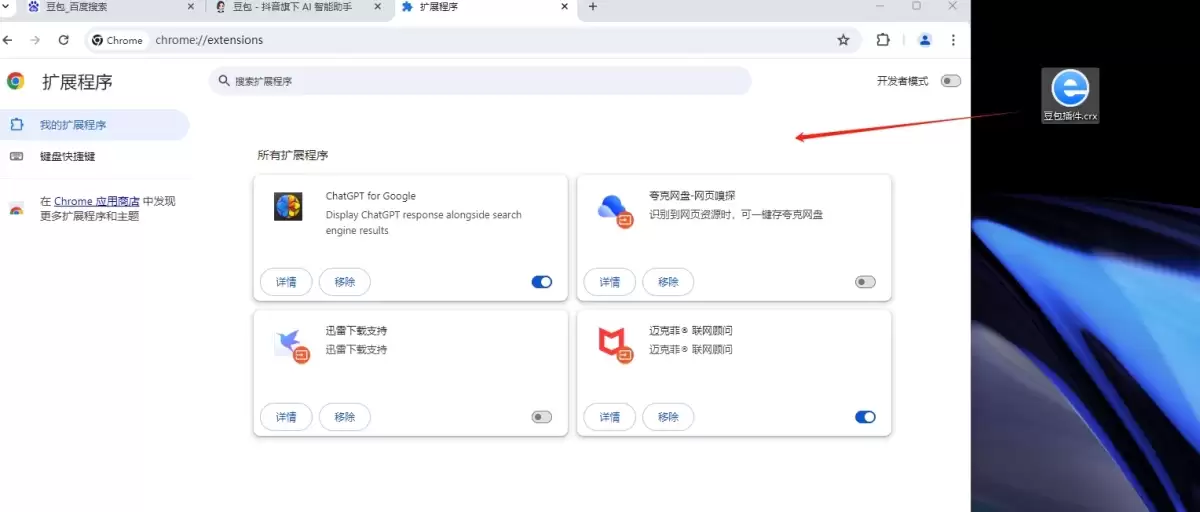Disable 迈克菲 联网顾问 toggle
This screenshot has height=512, width=1200.
click(x=865, y=417)
